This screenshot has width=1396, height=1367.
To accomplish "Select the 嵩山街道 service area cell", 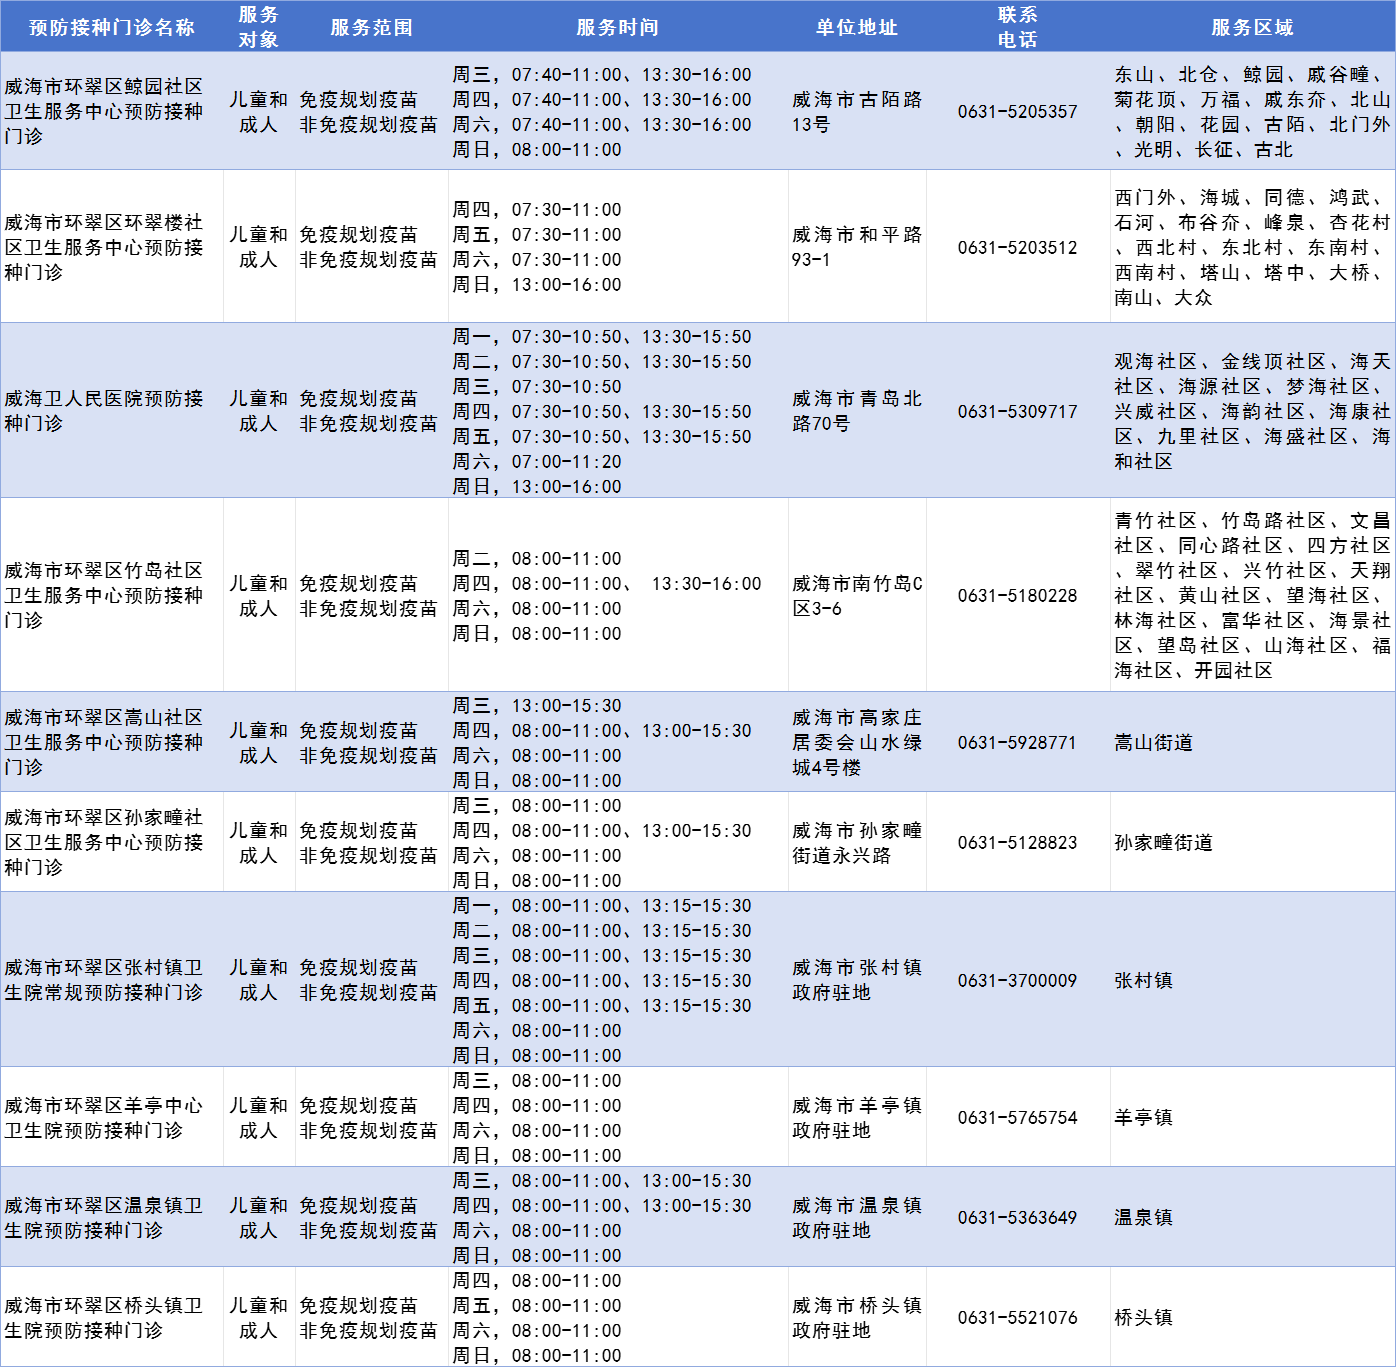I will pos(1153,743).
